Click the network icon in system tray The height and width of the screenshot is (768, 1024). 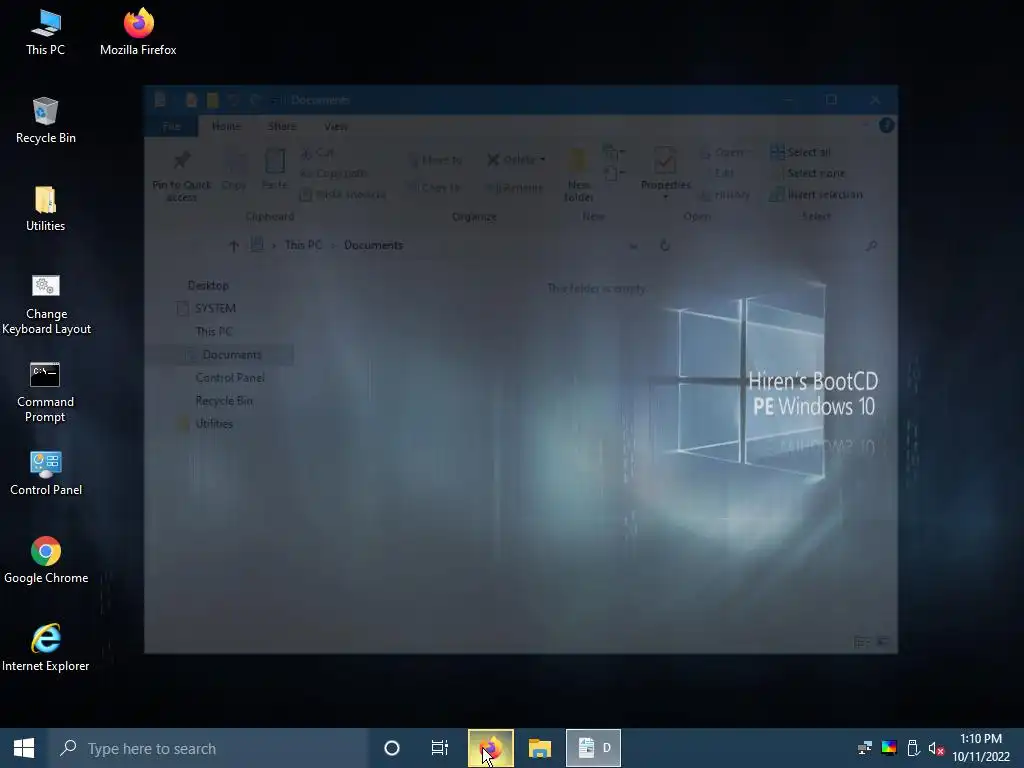[x=865, y=748]
